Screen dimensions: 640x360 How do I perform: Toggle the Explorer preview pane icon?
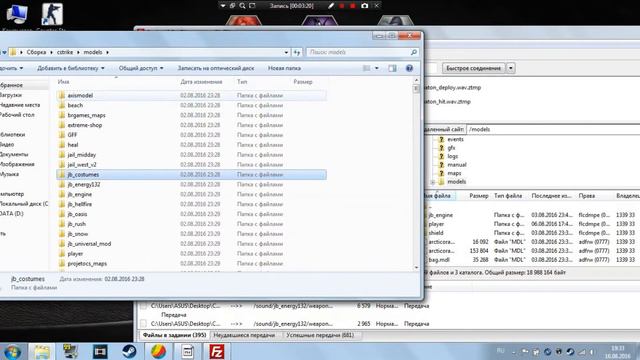[x=392, y=68]
